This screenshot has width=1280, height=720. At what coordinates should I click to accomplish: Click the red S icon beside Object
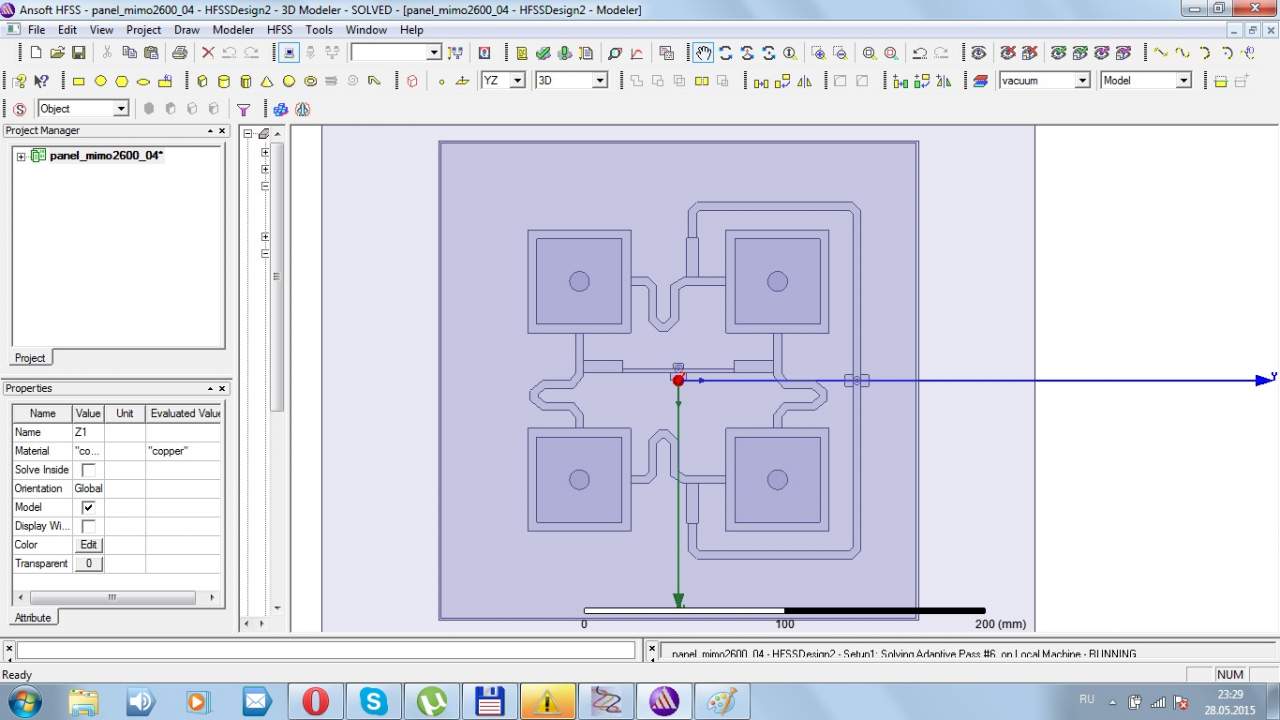(x=19, y=109)
